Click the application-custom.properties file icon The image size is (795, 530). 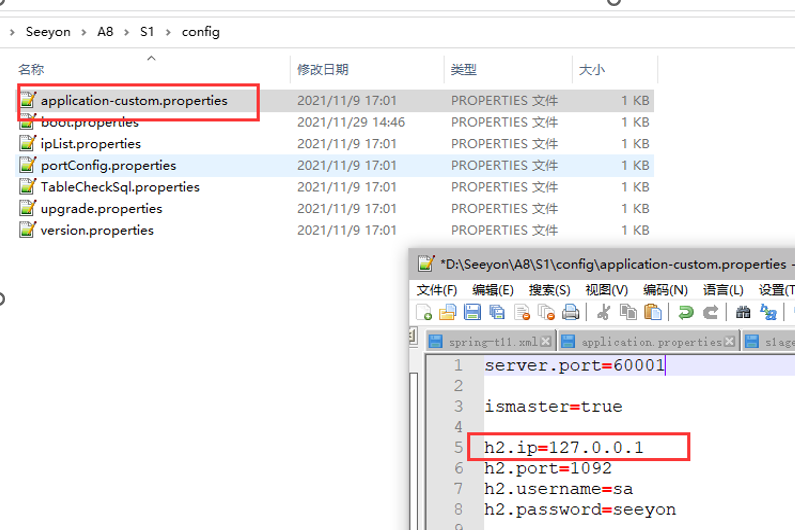pos(28,100)
